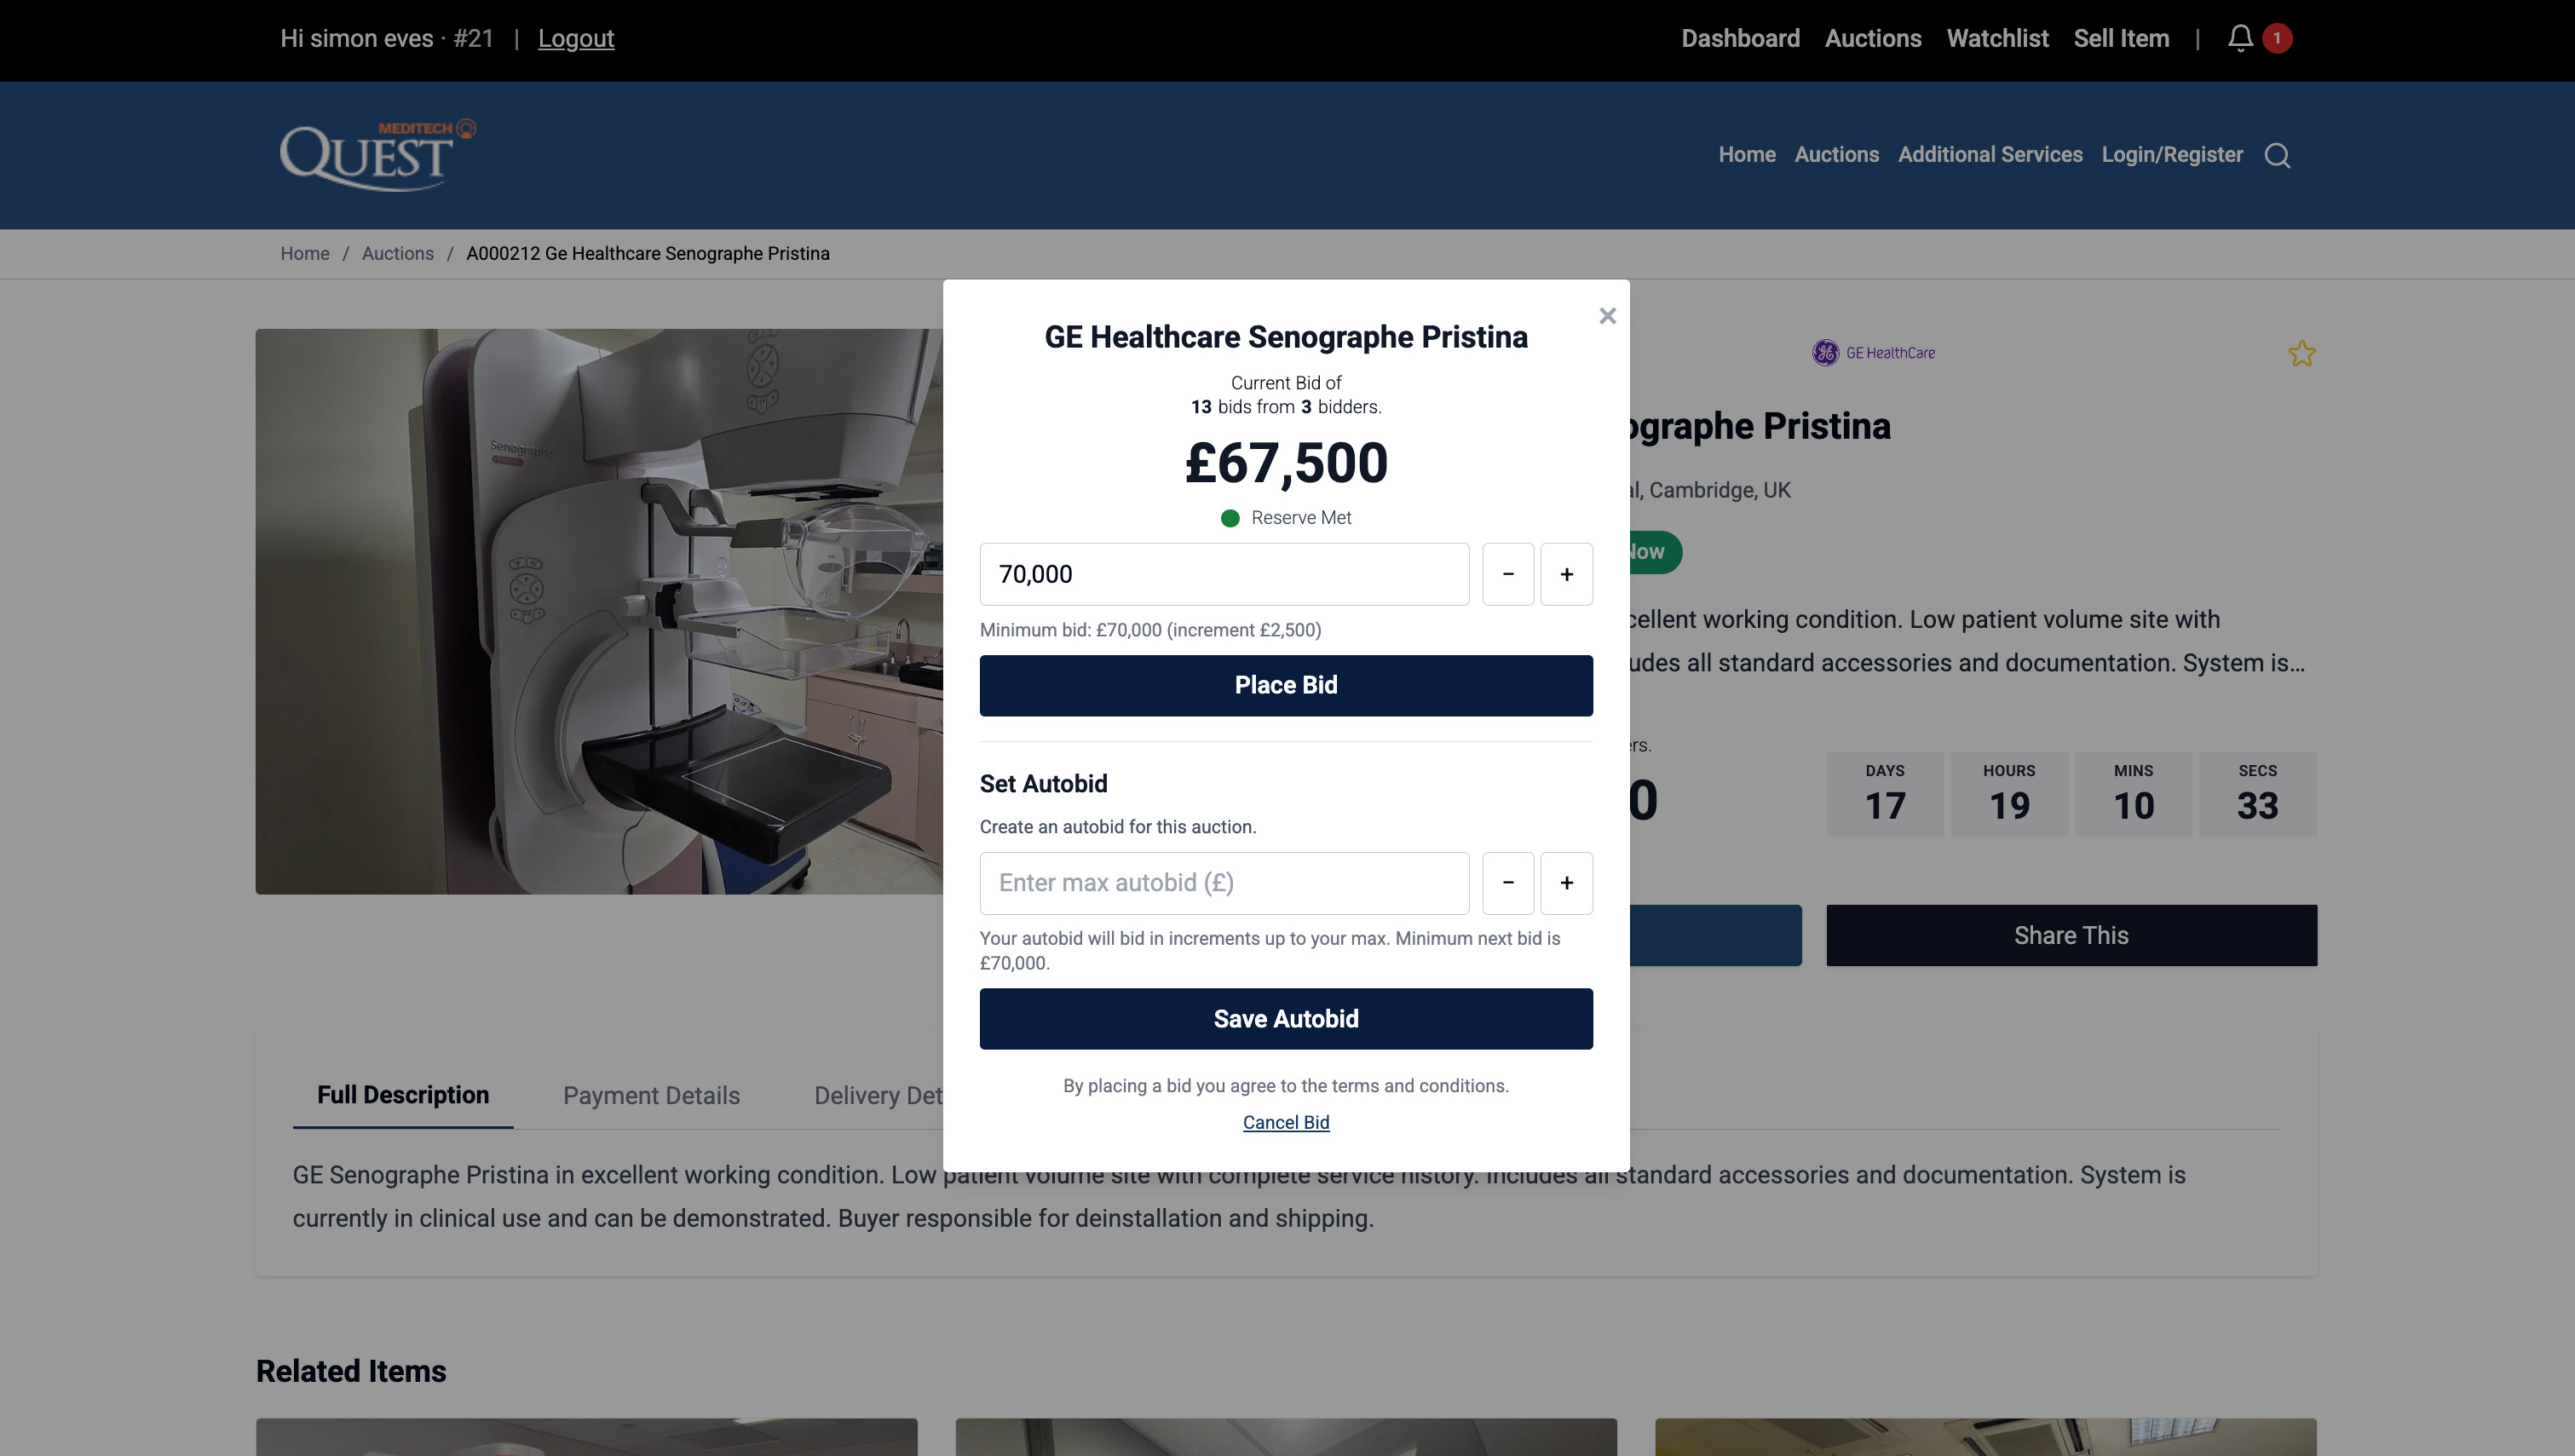The height and width of the screenshot is (1456, 2575).
Task: Open Watchlist in the top menu
Action: click(1997, 38)
